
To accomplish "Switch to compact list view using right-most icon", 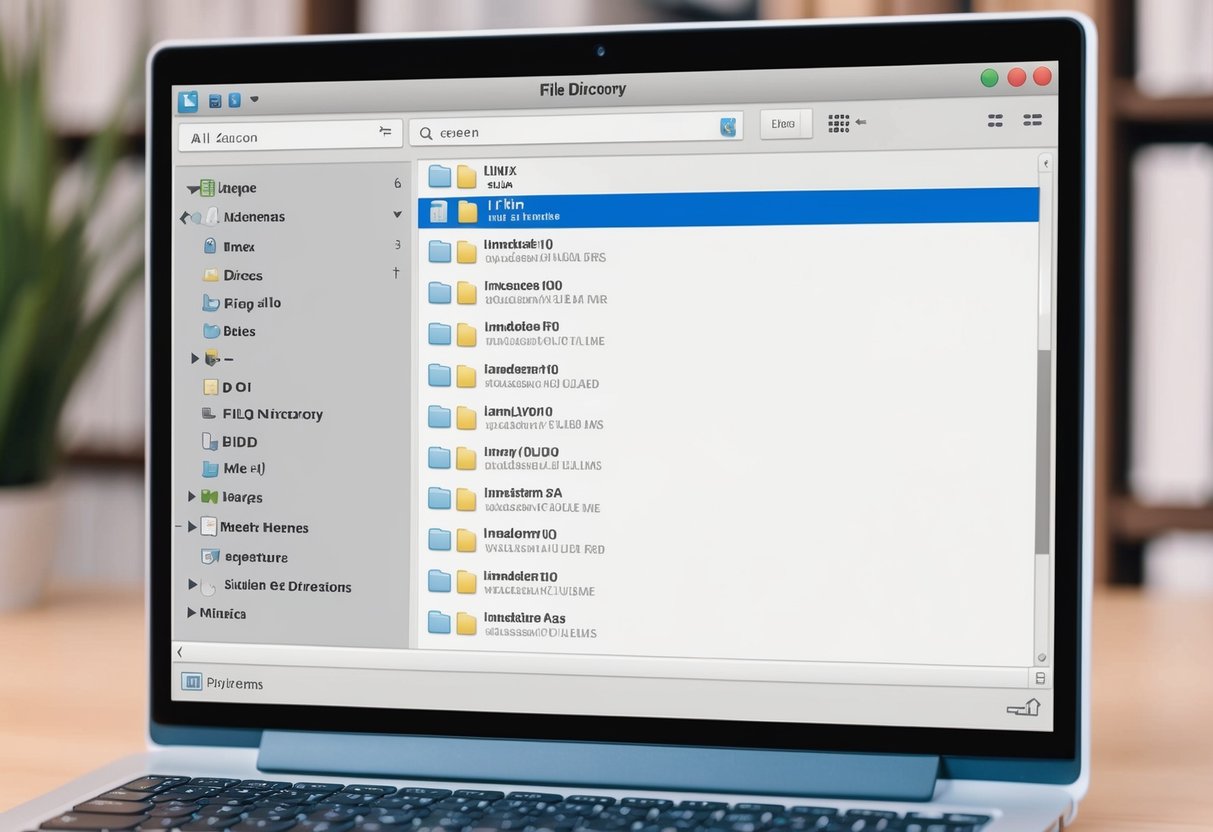I will (1033, 119).
